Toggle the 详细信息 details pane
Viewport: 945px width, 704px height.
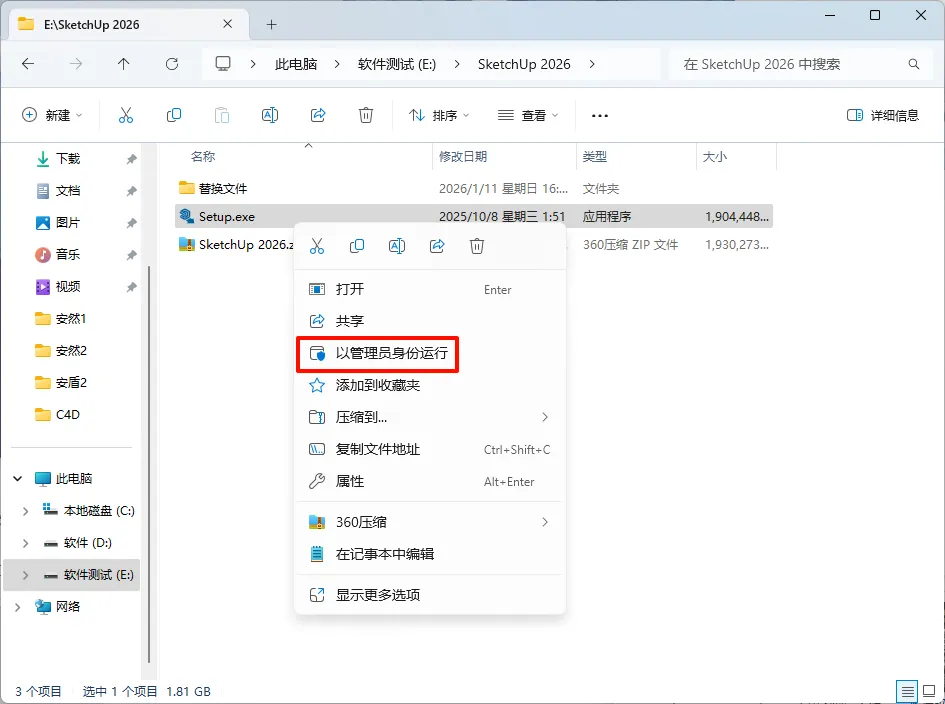tap(882, 115)
